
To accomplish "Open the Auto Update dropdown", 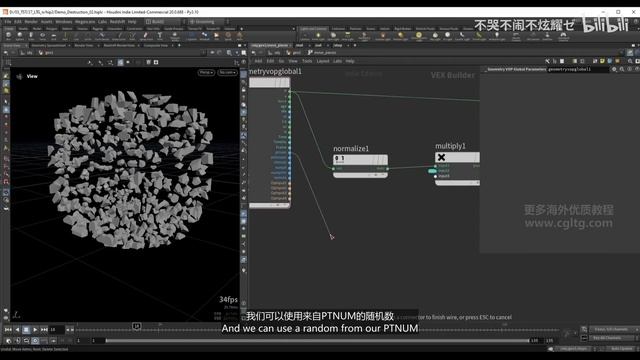I will [x=622, y=349].
